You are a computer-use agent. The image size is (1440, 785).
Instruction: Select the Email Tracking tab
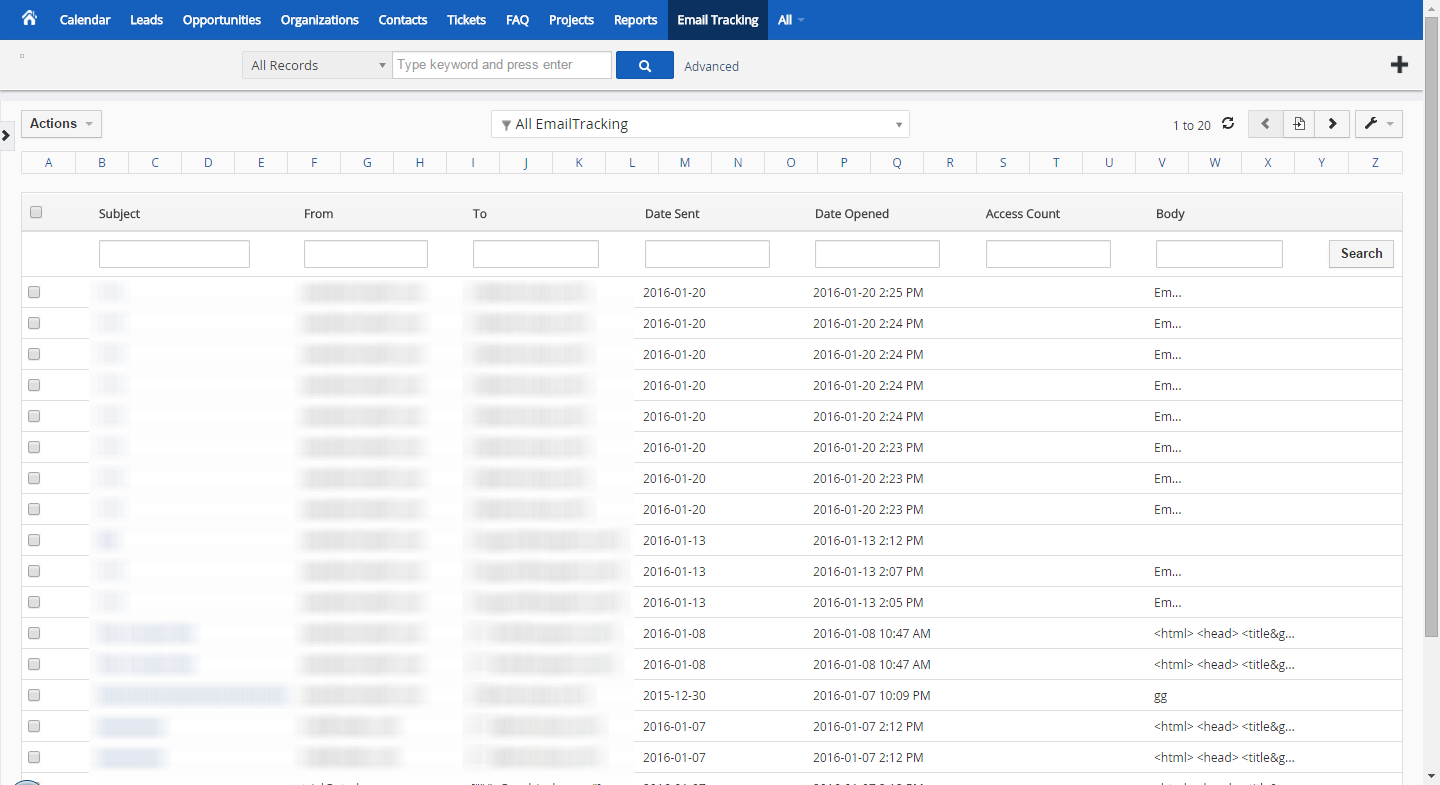(x=718, y=20)
